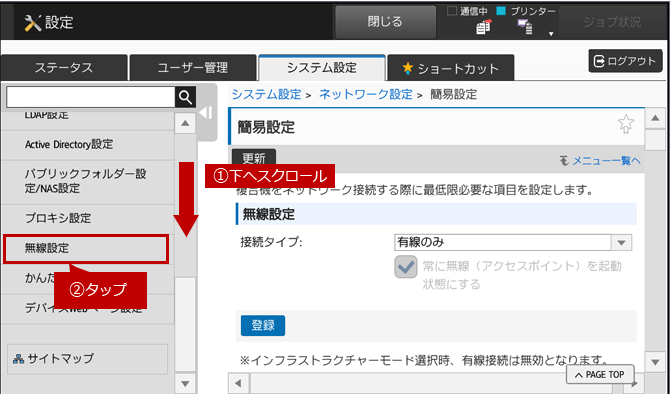Collapse the side menu panel arrow
Viewport: 670px width, 396px height.
pyautogui.click(x=206, y=113)
